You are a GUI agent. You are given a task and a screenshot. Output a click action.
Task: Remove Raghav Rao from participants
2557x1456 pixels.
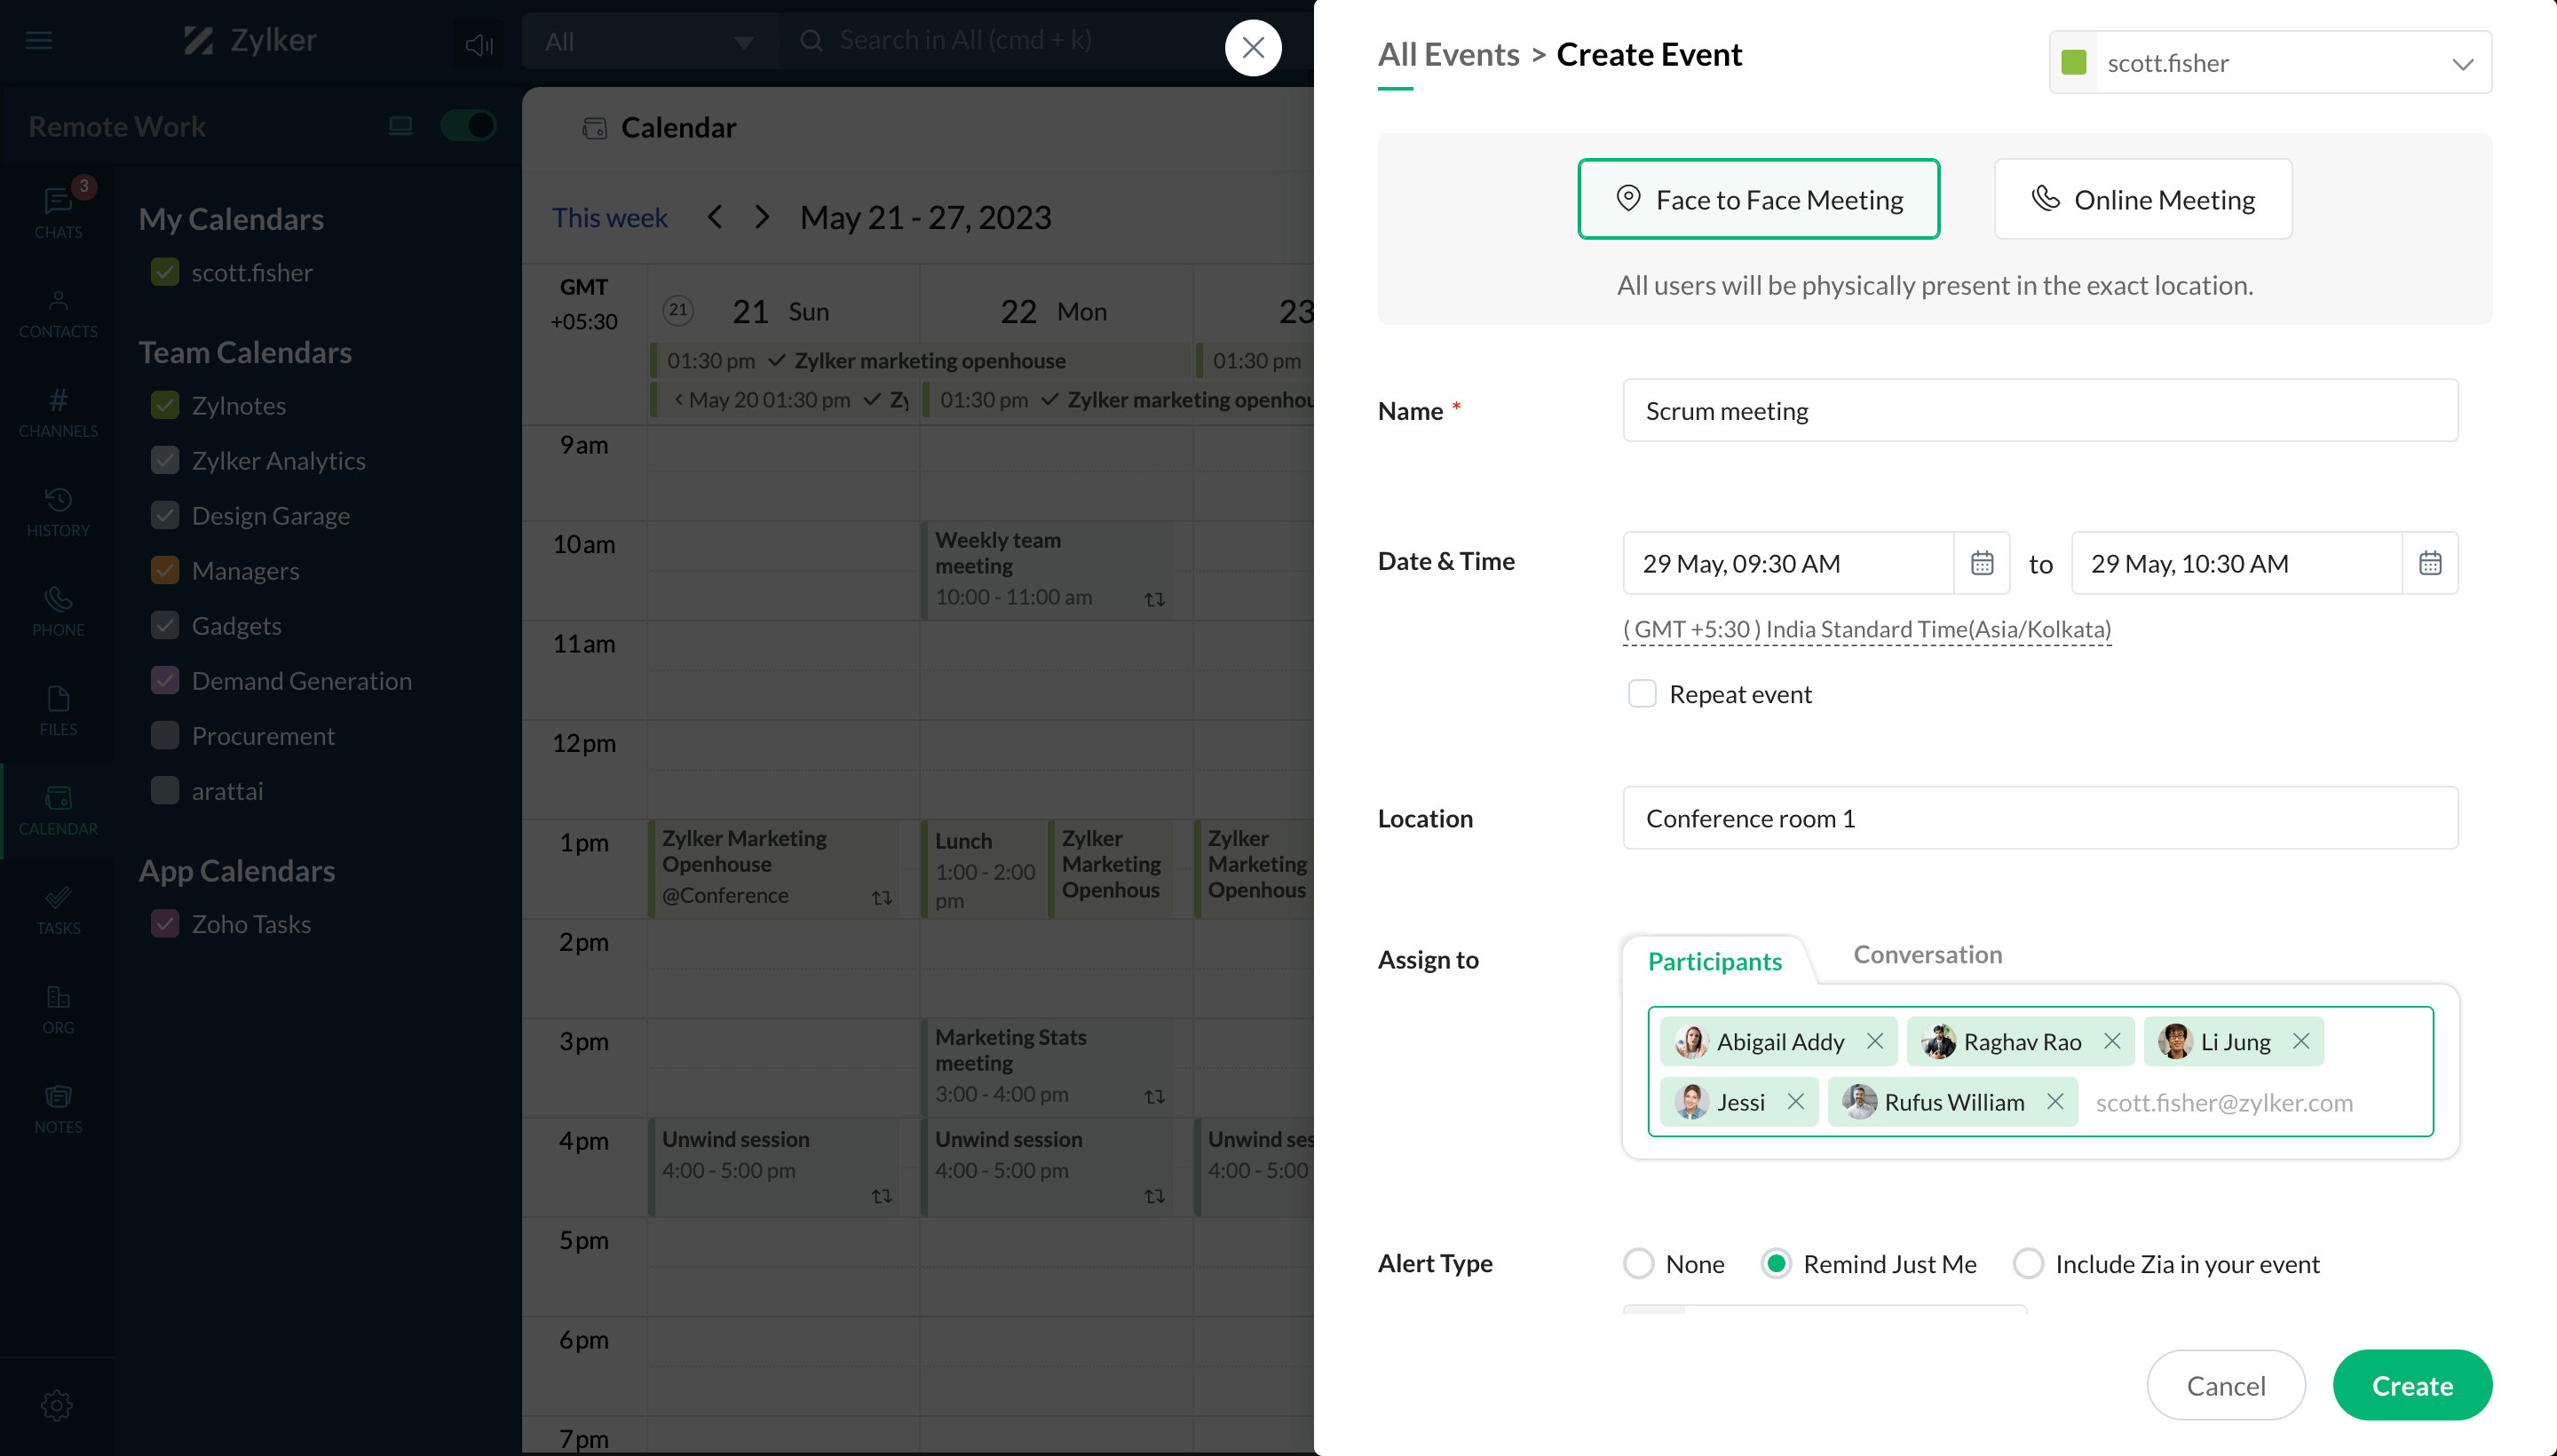(x=2112, y=1041)
